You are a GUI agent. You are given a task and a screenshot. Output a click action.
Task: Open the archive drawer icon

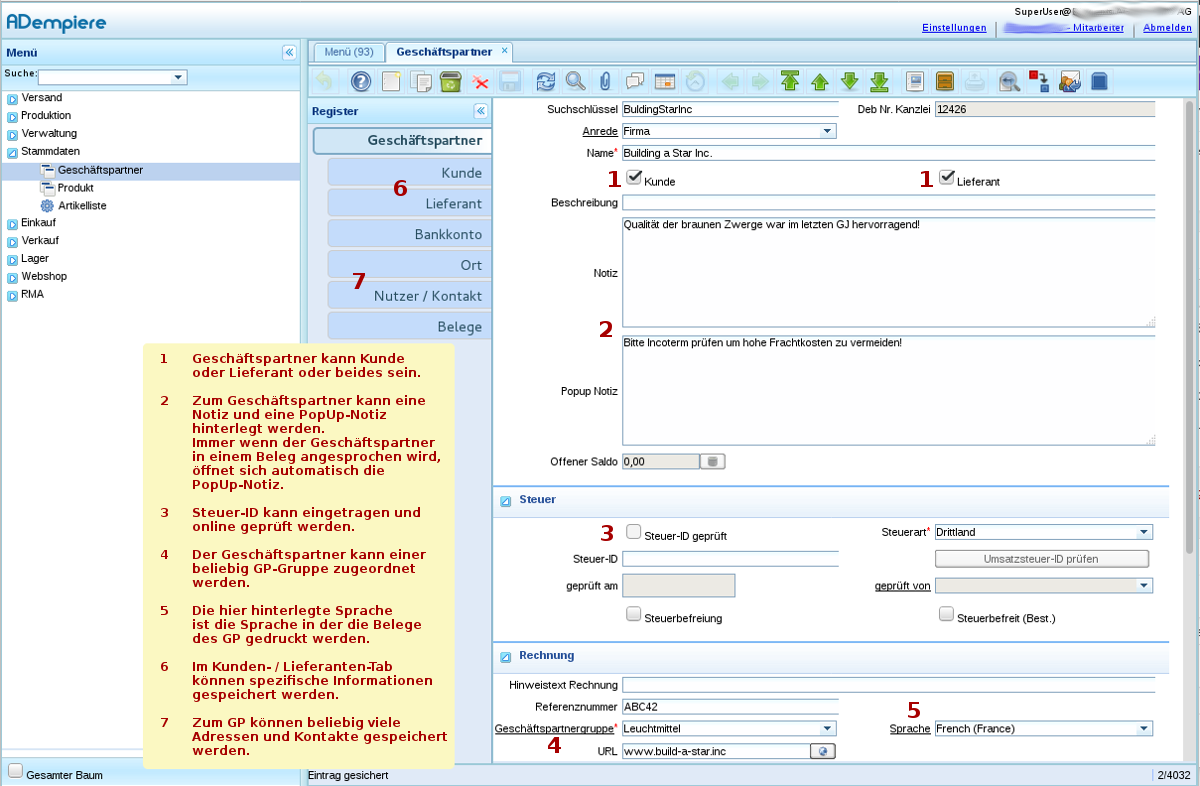tap(944, 82)
